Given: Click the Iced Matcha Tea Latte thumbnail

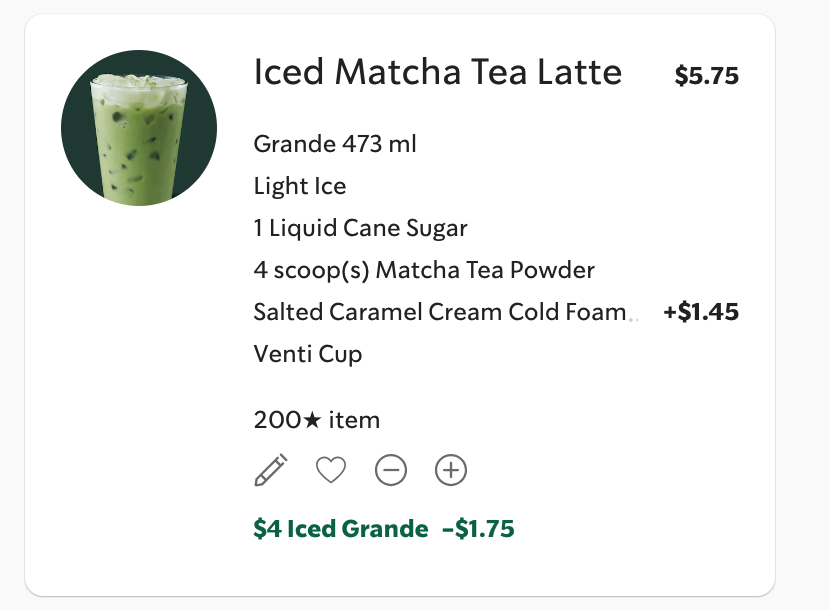Looking at the screenshot, I should point(139,128).
